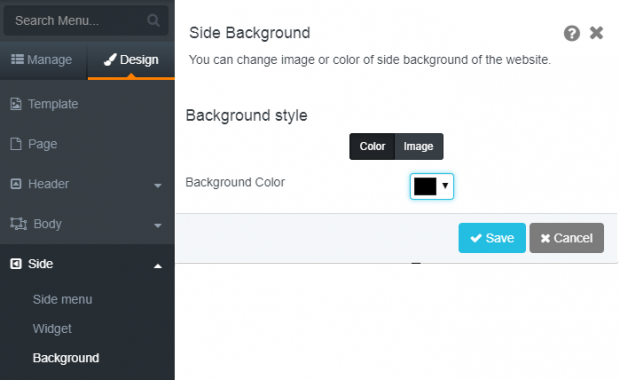Click the Page document icon

[x=16, y=144]
